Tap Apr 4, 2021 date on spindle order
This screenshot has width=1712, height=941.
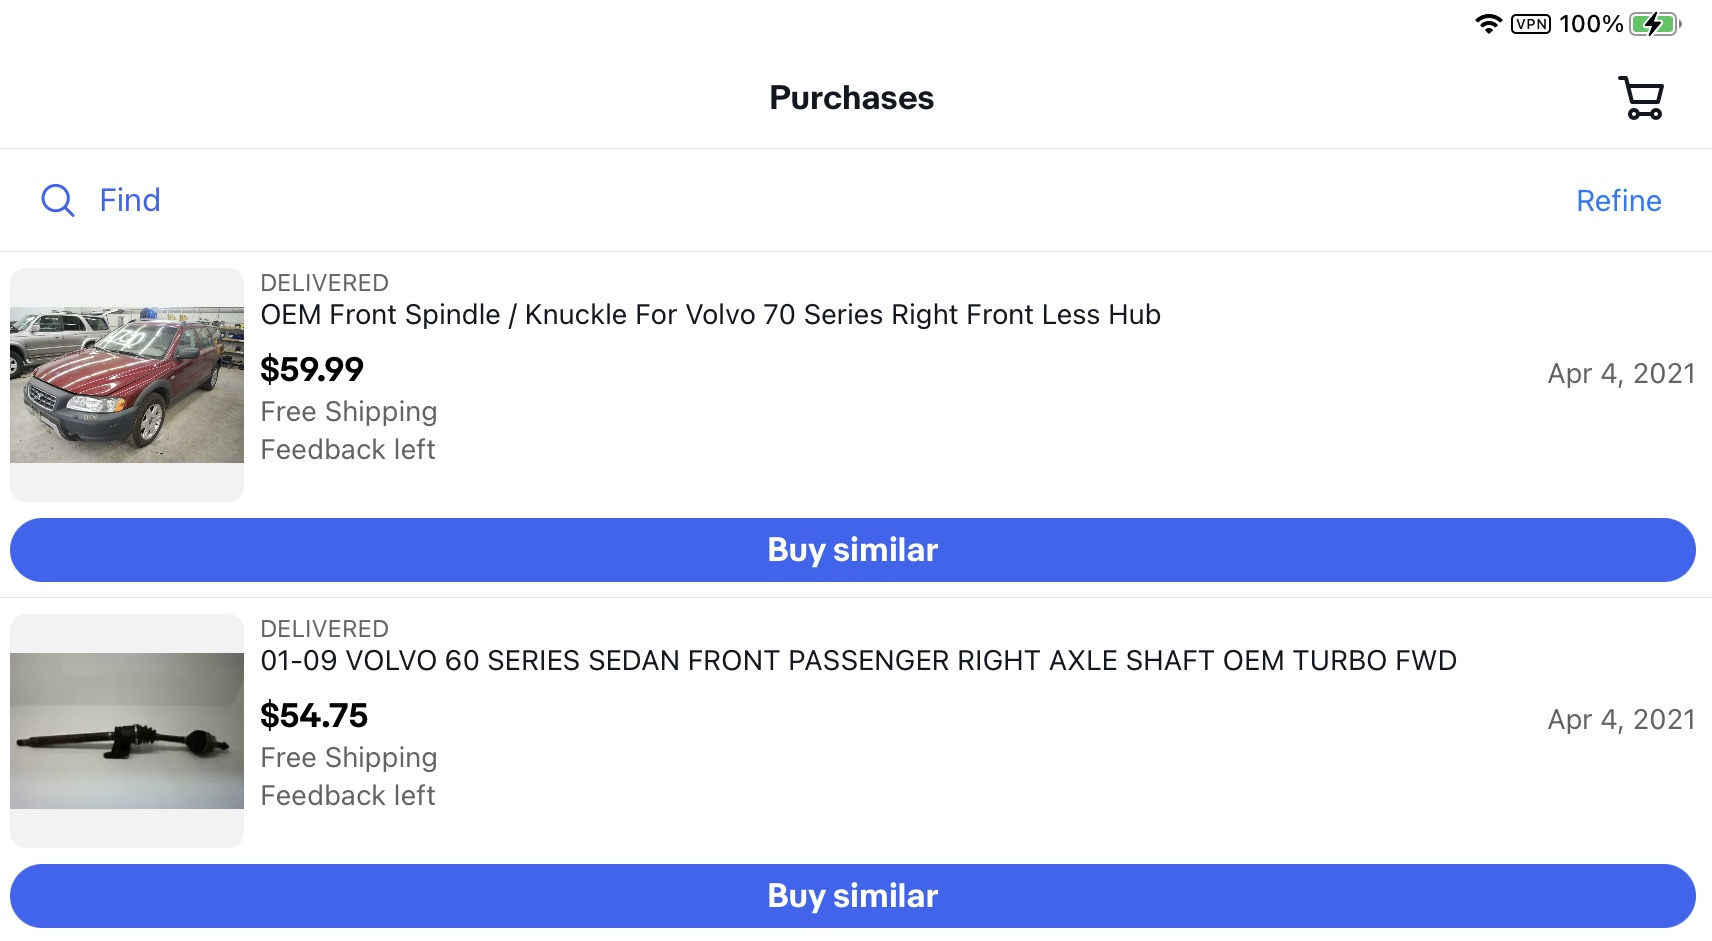pos(1620,374)
